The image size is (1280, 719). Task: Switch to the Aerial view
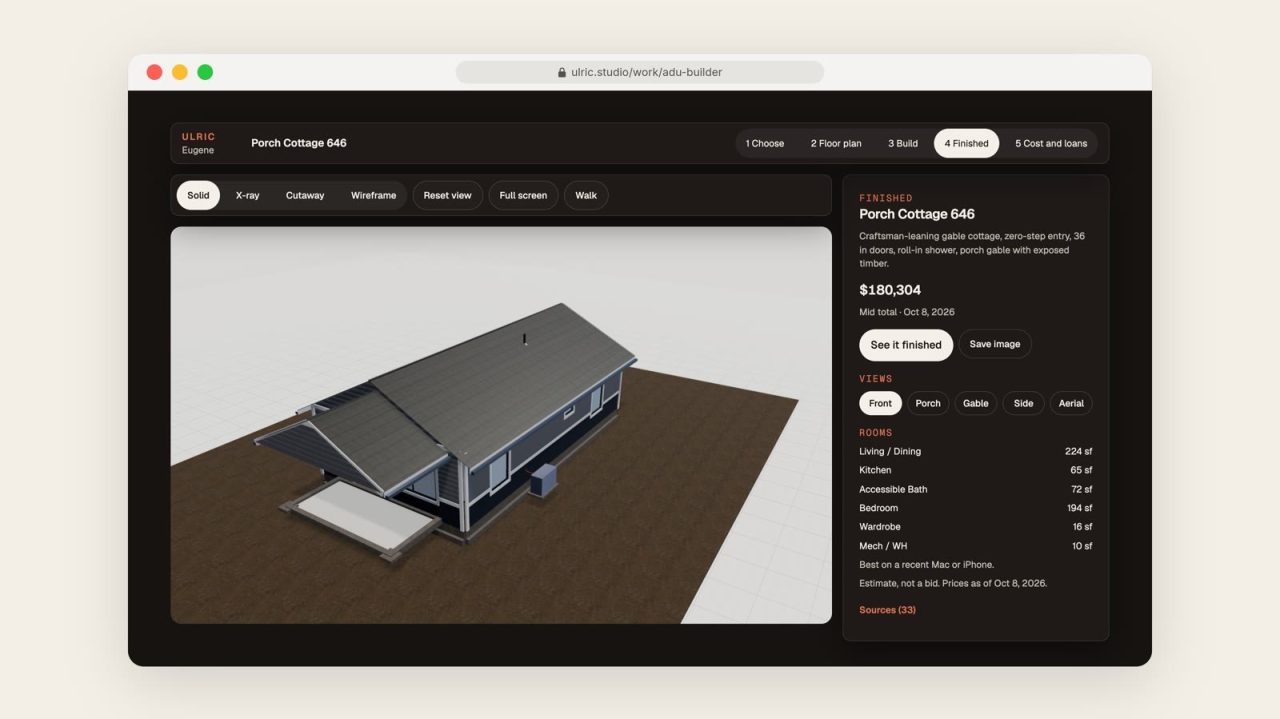pos(1071,403)
